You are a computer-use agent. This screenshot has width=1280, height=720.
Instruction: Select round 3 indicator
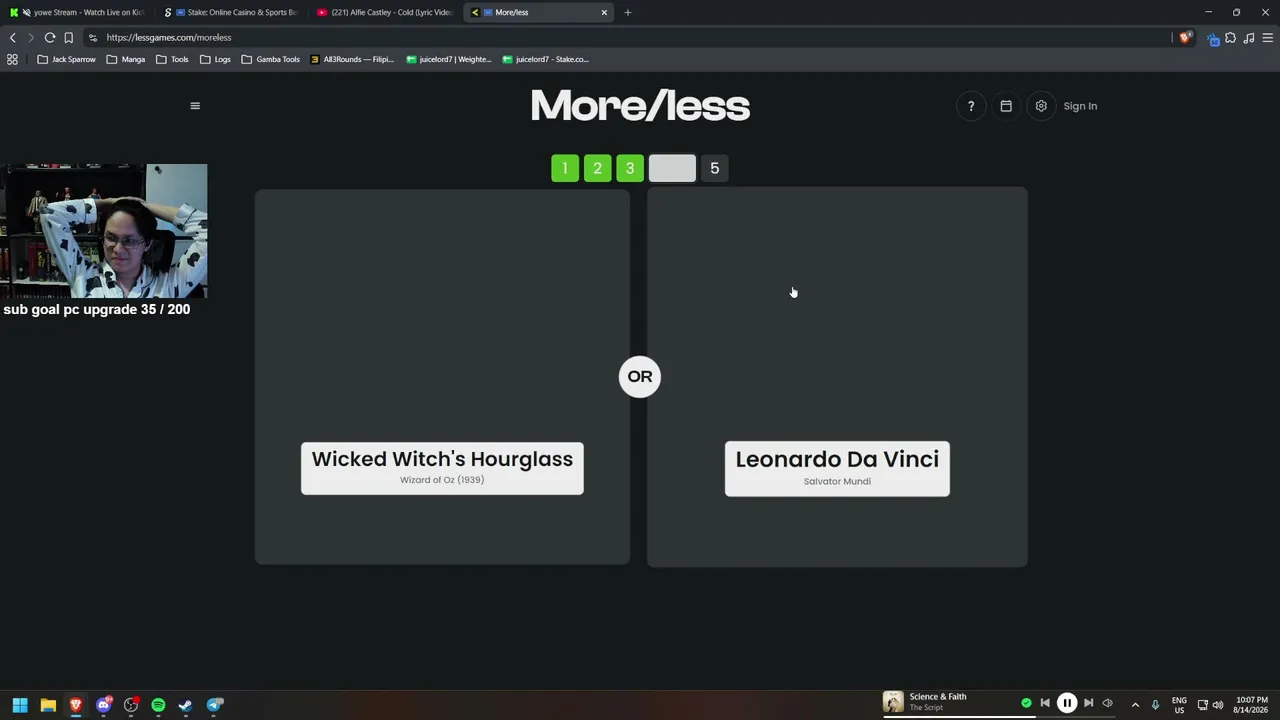click(x=630, y=168)
